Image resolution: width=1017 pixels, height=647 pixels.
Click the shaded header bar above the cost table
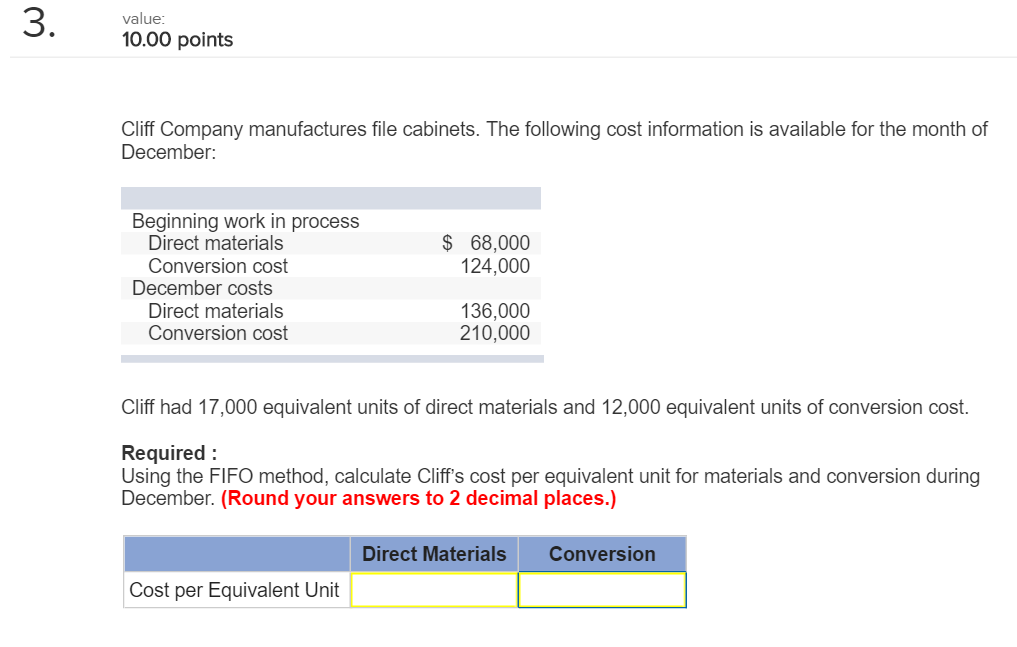[330, 197]
